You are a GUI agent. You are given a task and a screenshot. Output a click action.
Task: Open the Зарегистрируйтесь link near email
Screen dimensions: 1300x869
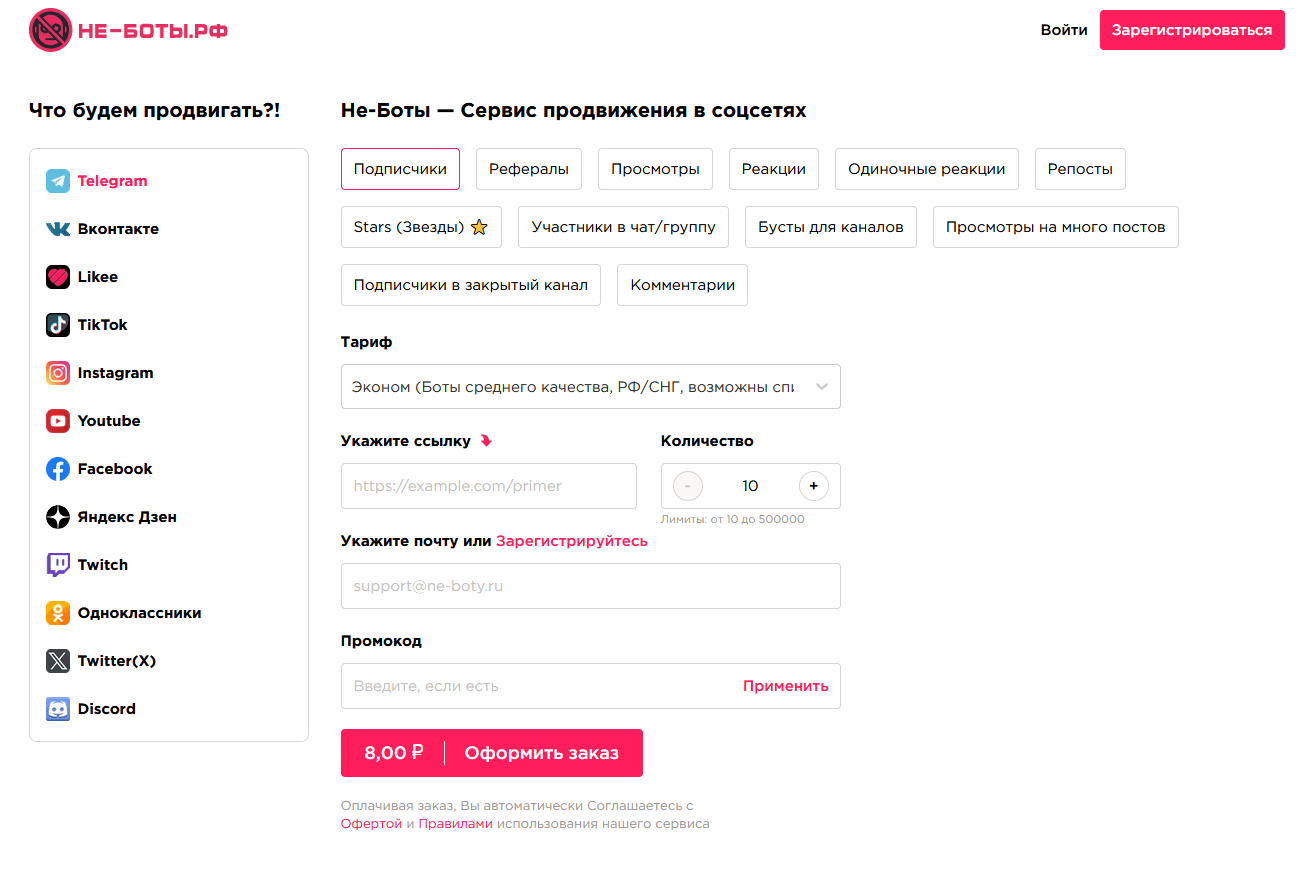tap(572, 541)
